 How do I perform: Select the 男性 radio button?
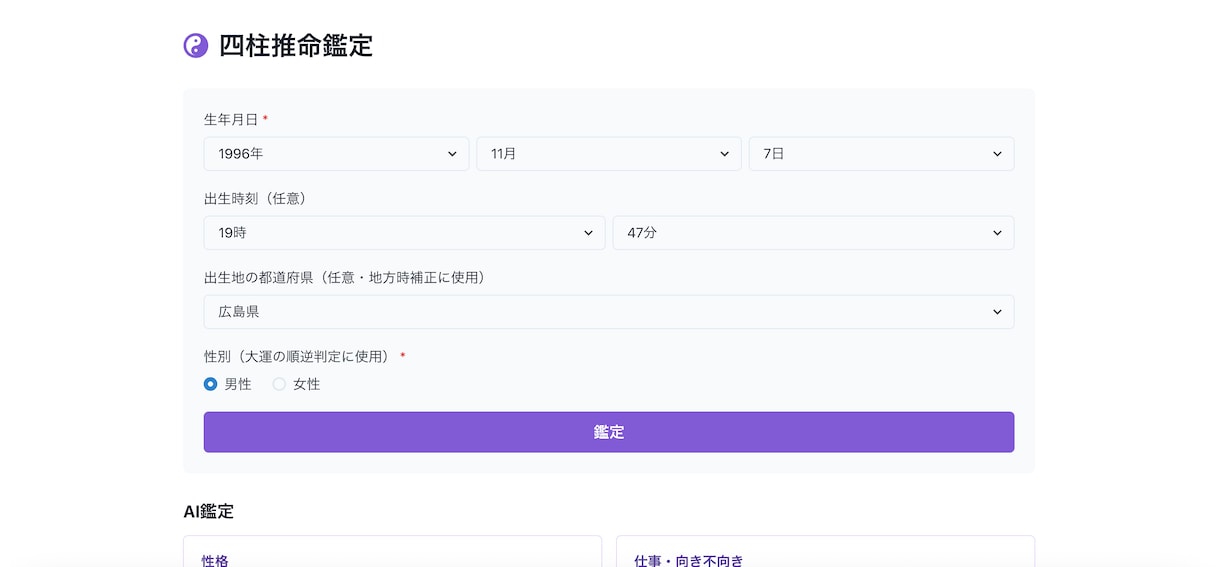(210, 384)
